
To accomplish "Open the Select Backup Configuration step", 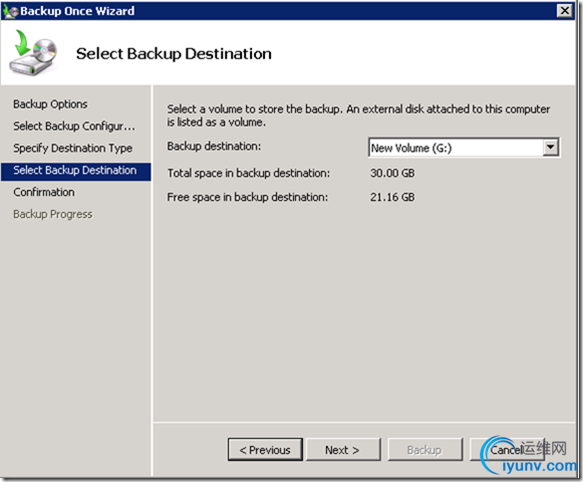I will coord(74,126).
